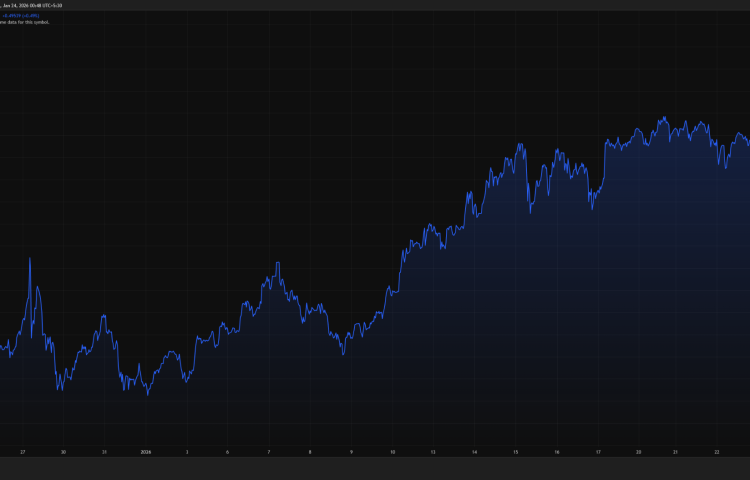Click the date and UTC timestamp in top bar

pos(32,5)
